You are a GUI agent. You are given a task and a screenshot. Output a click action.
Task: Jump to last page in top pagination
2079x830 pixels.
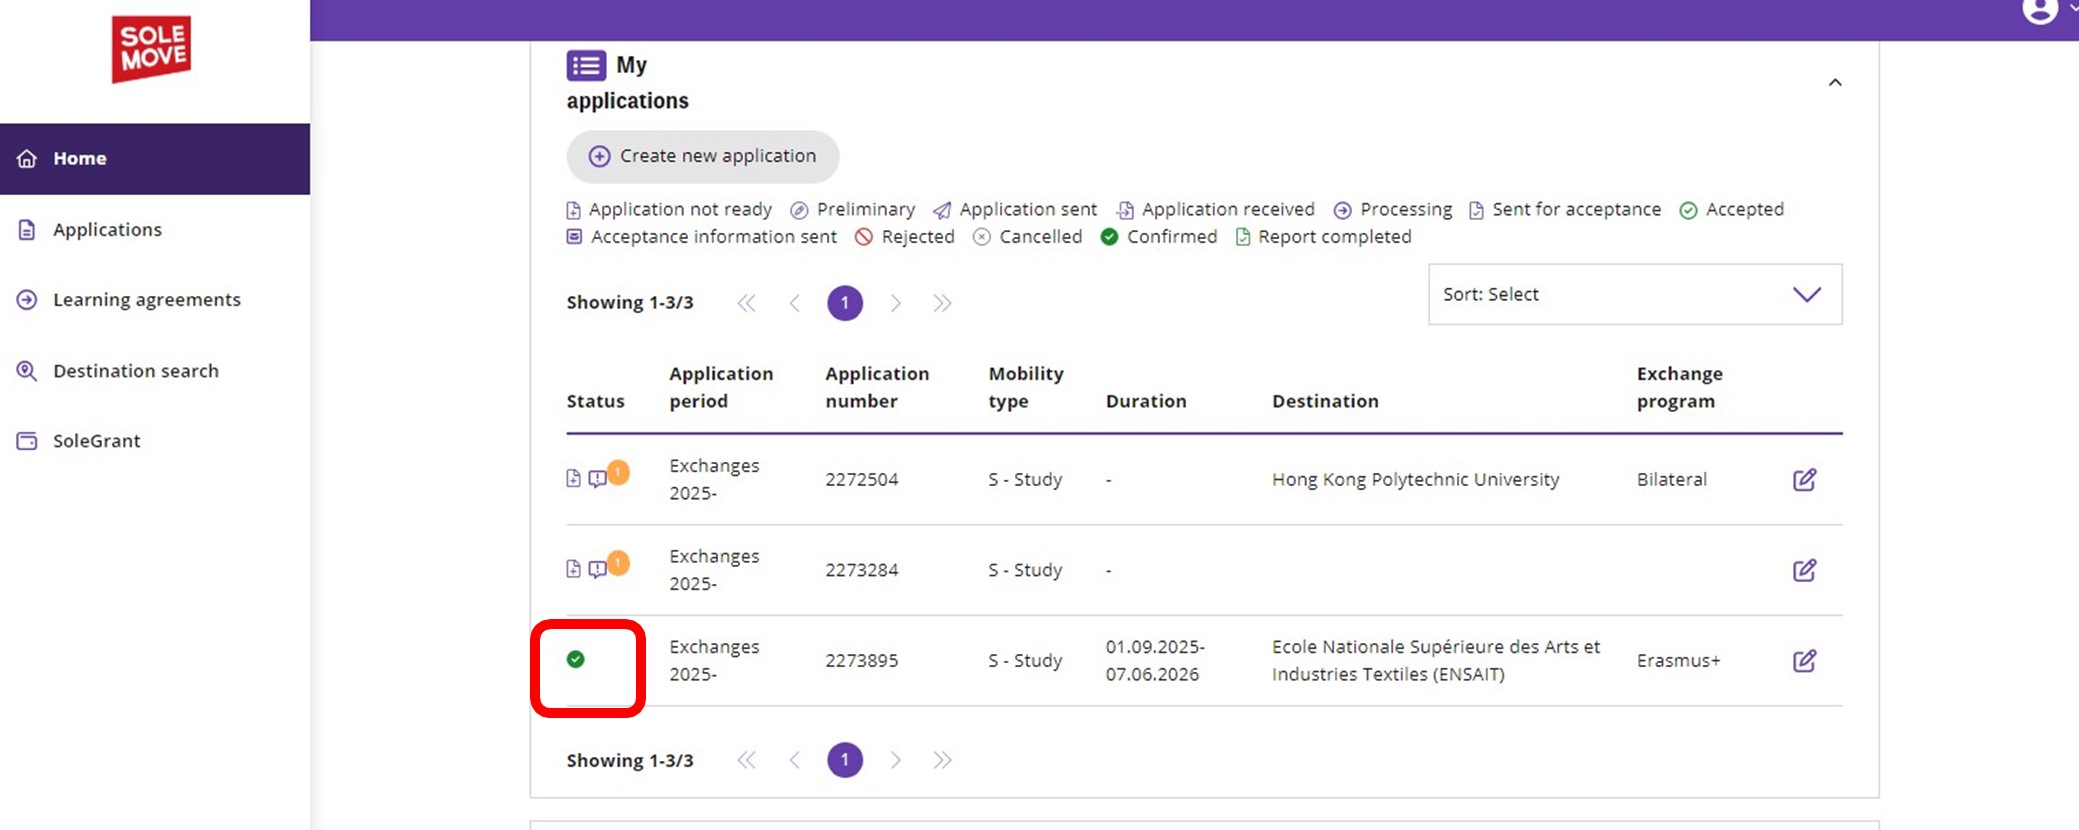(942, 303)
